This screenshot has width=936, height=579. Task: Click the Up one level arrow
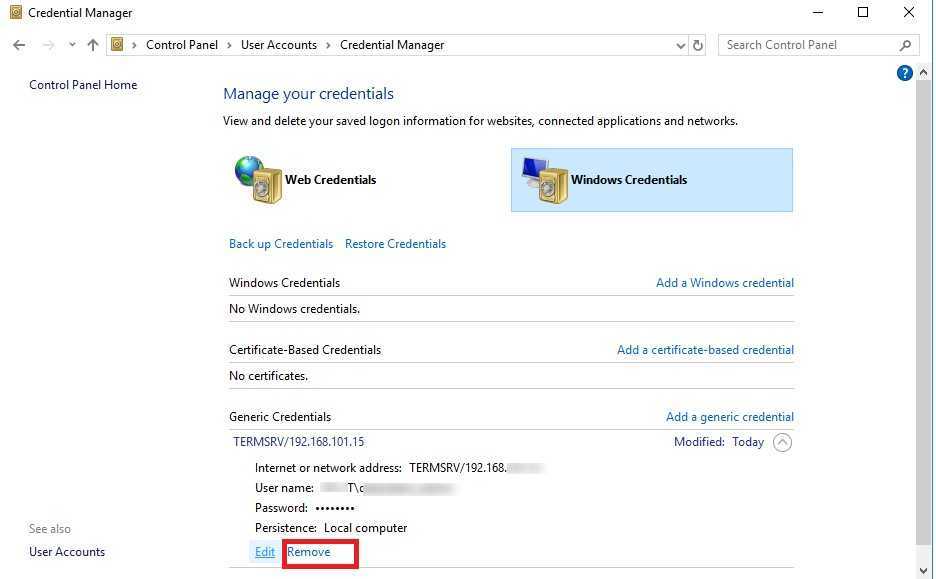pyautogui.click(x=93, y=45)
